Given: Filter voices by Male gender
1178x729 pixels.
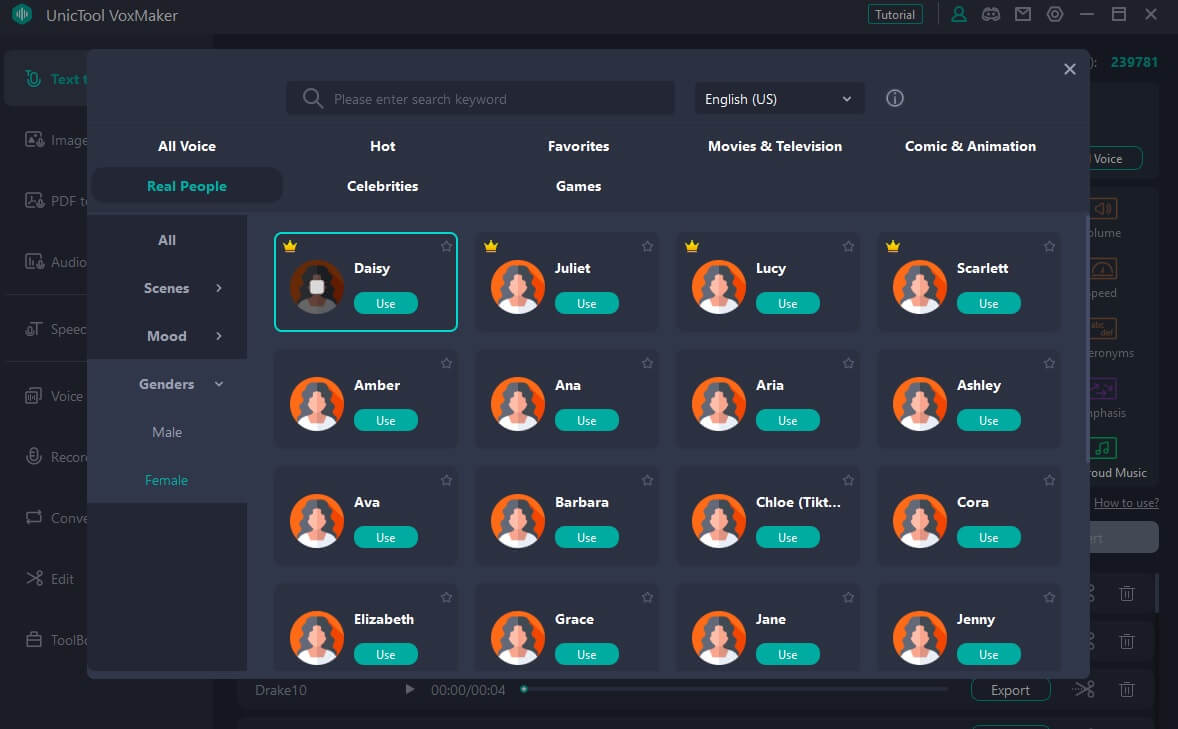Looking at the screenshot, I should (167, 432).
